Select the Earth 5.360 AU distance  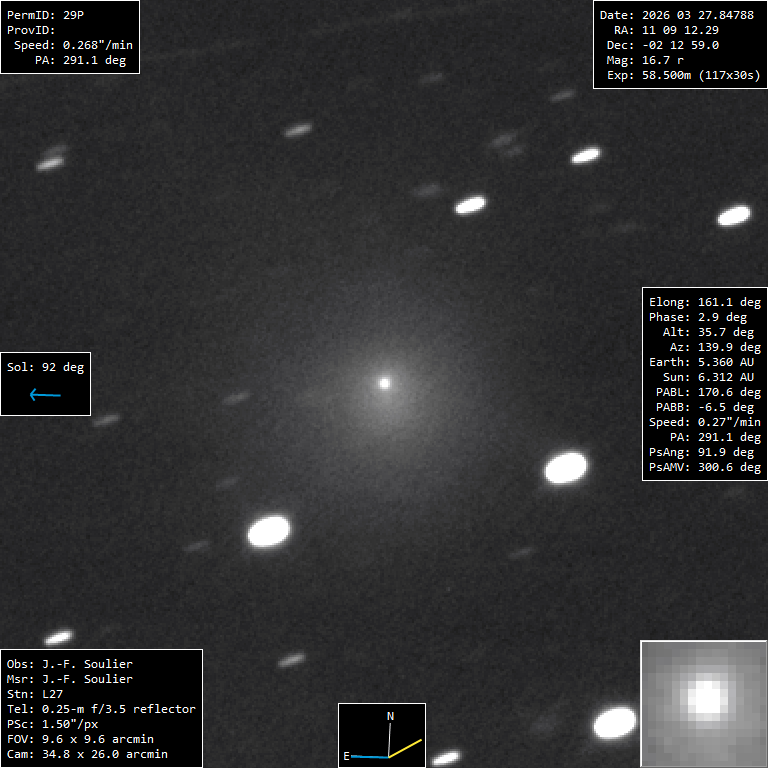[x=704, y=362]
